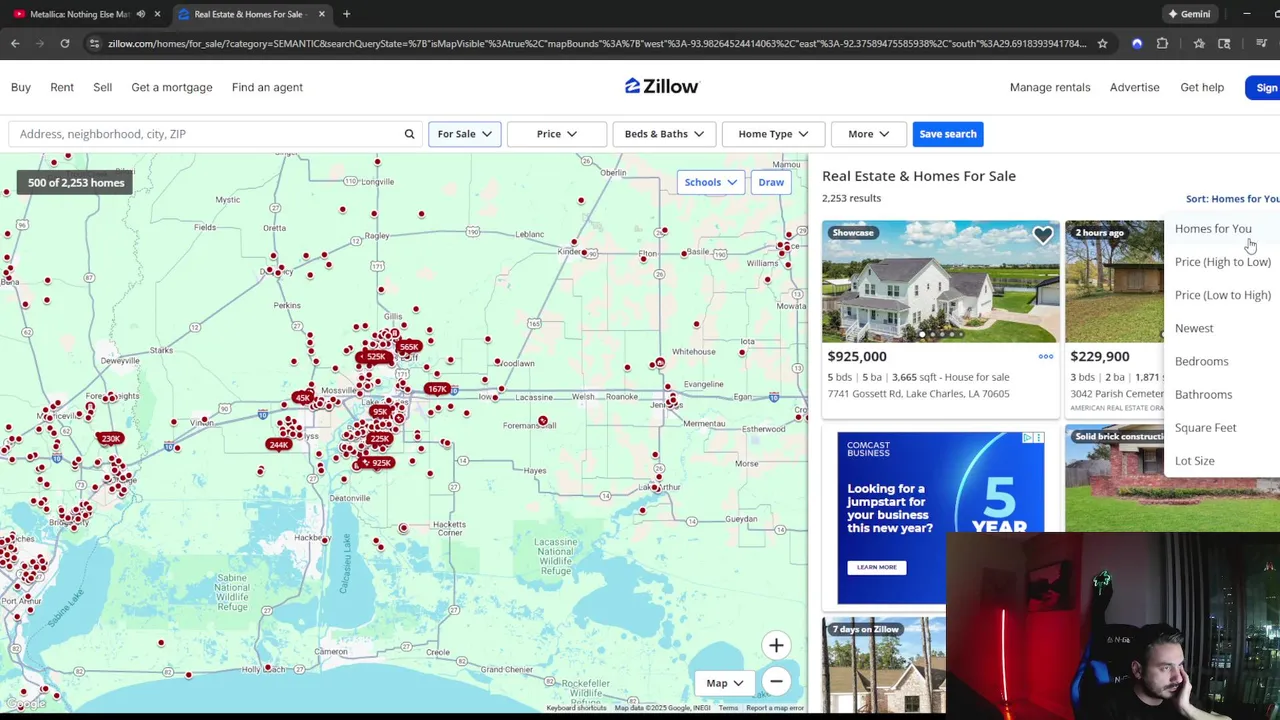Click the 525K map price marker
The width and height of the screenshot is (1280, 720).
coord(376,357)
